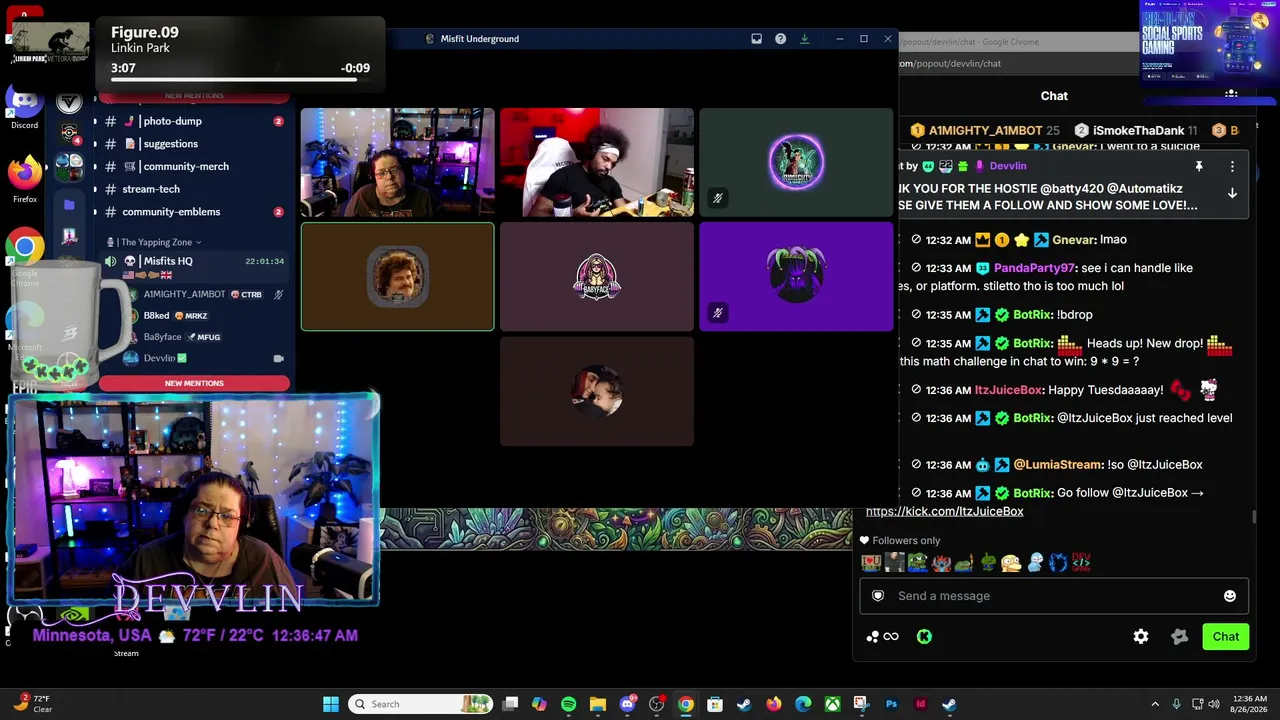Screen dimensions: 1280x720
Task: Open Microsoft Edge from the taskbar
Action: pyautogui.click(x=803, y=704)
